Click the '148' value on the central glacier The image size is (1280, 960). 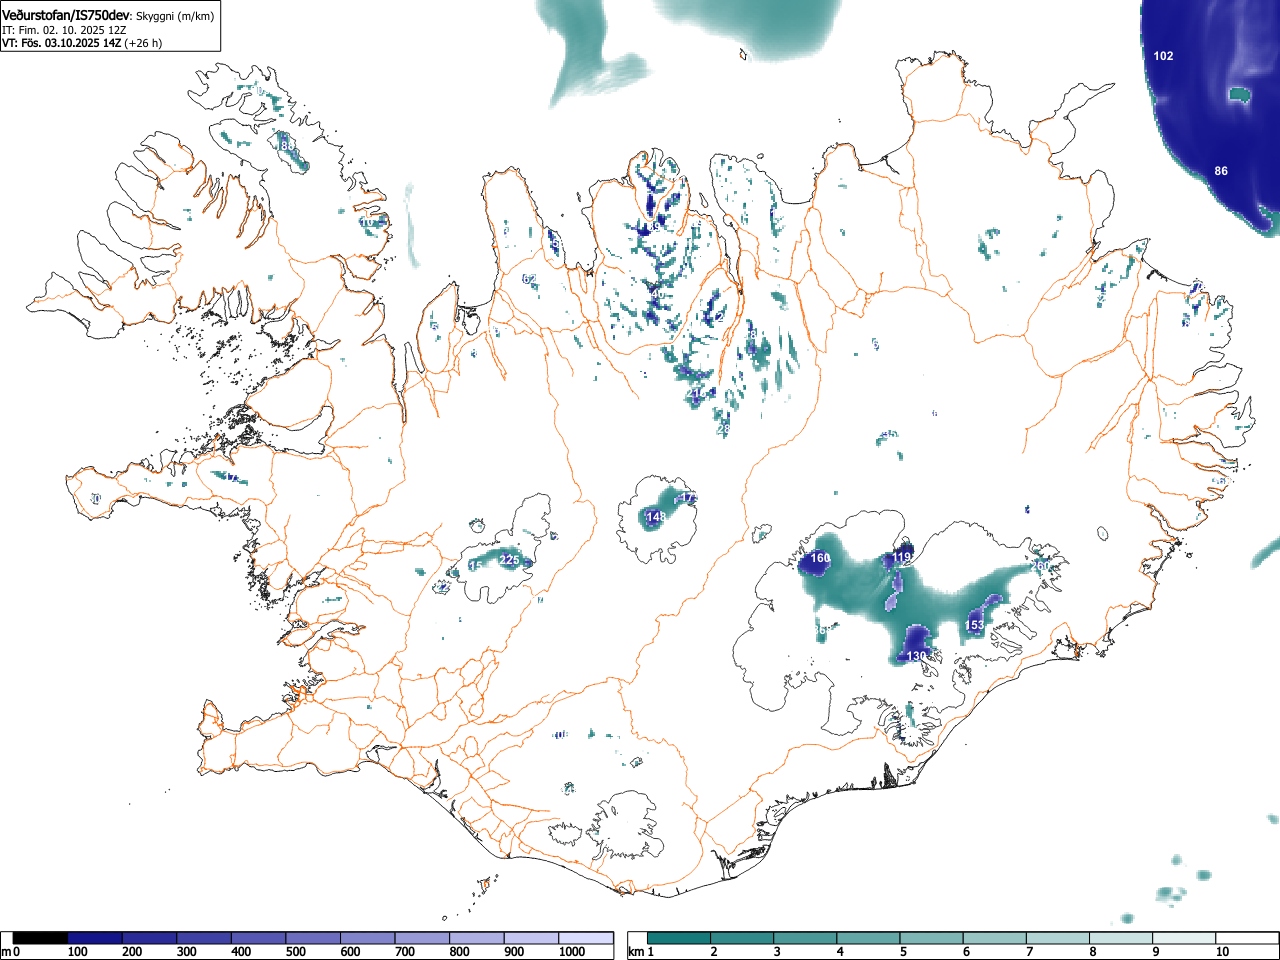[x=656, y=517]
